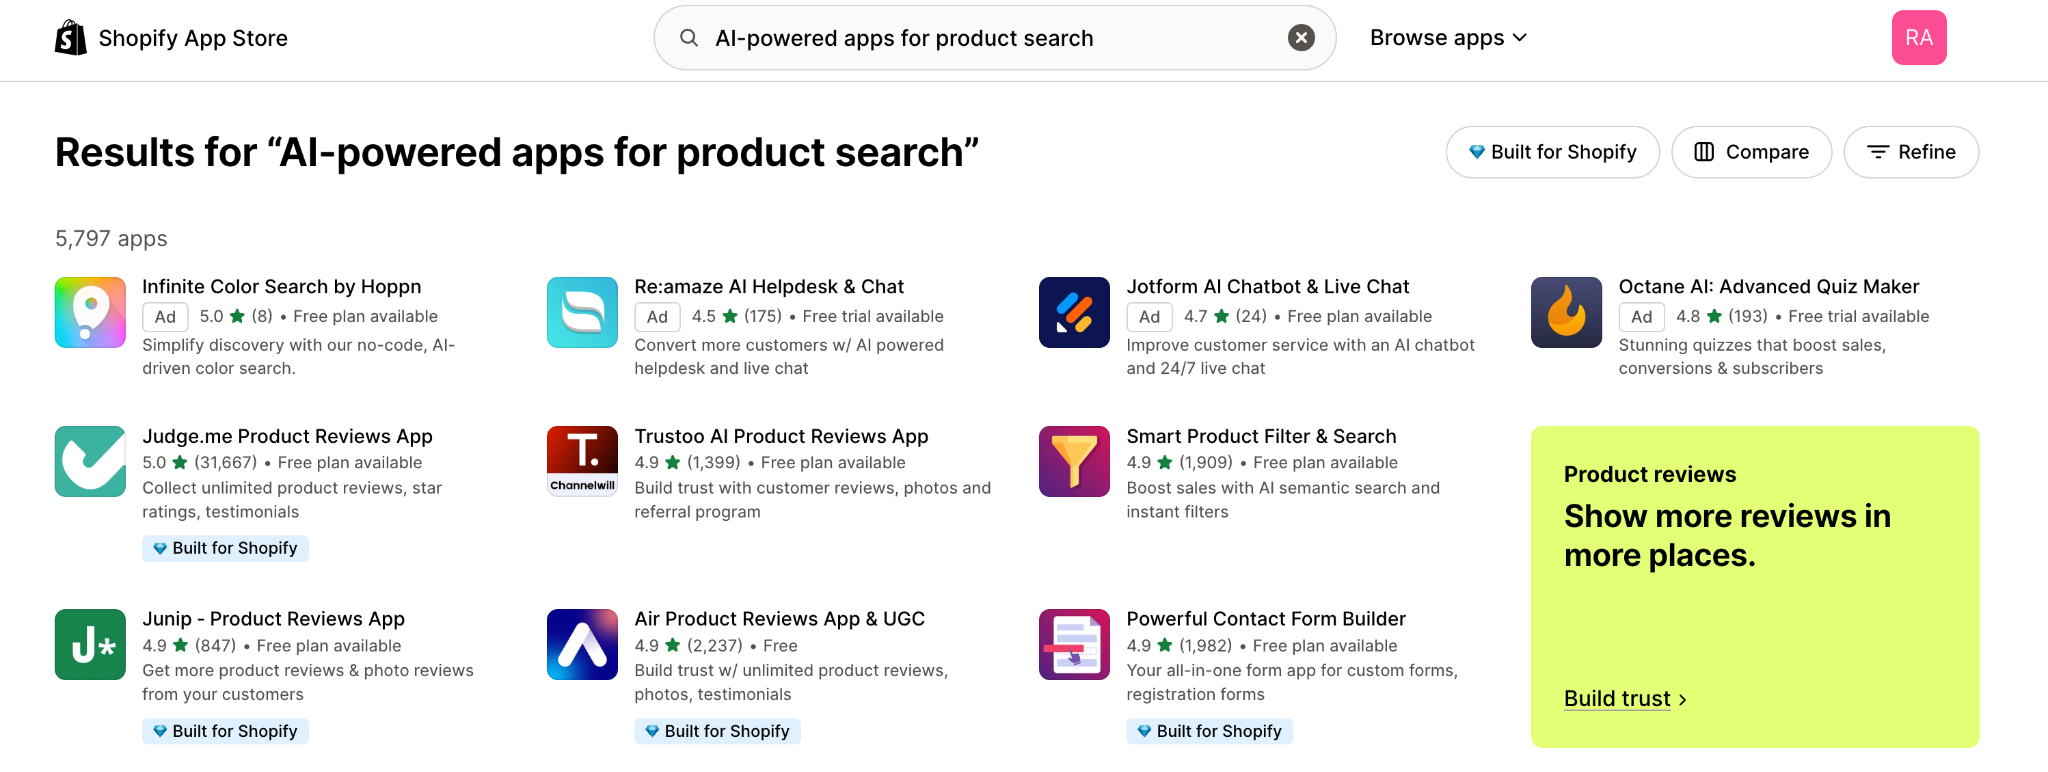2048x772 pixels.
Task: Open the Judge.me checkmark app icon
Action: click(x=90, y=461)
